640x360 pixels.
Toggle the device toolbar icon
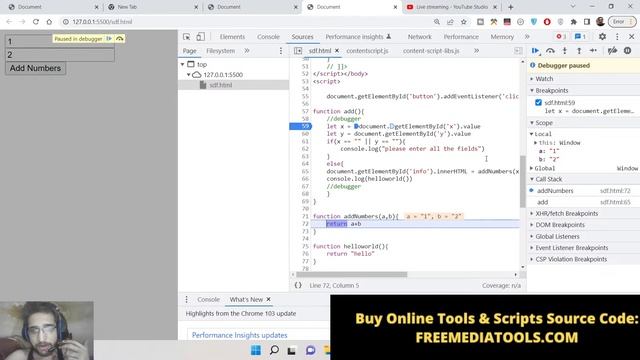[200, 37]
